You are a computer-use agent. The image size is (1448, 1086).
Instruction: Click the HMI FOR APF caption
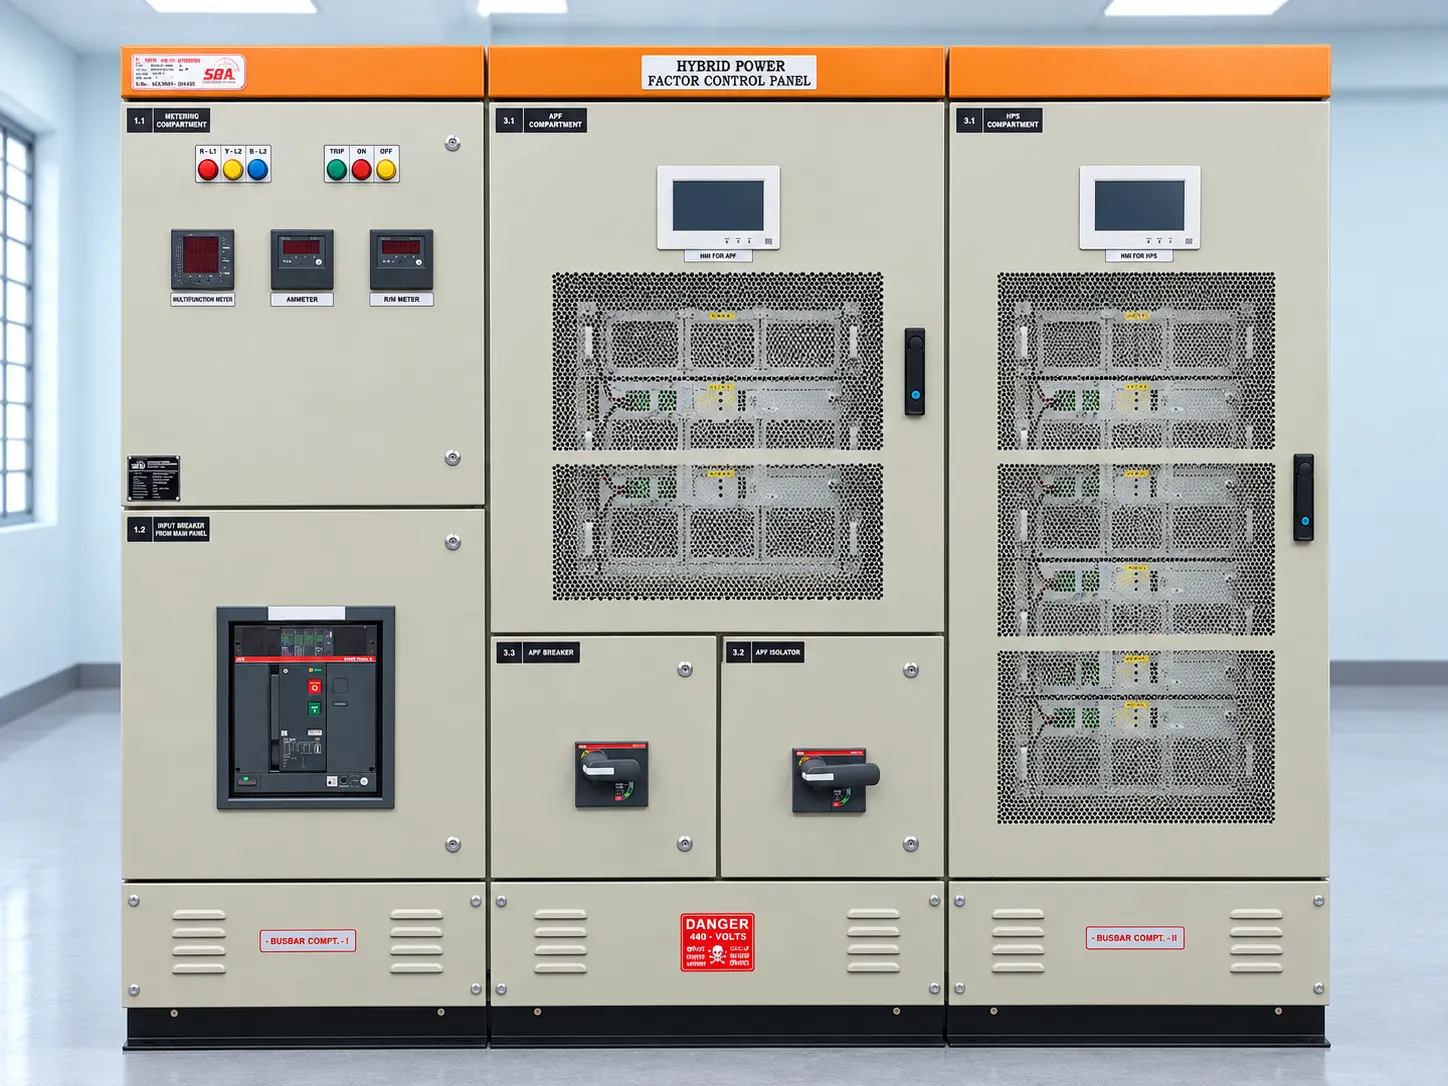tap(718, 256)
